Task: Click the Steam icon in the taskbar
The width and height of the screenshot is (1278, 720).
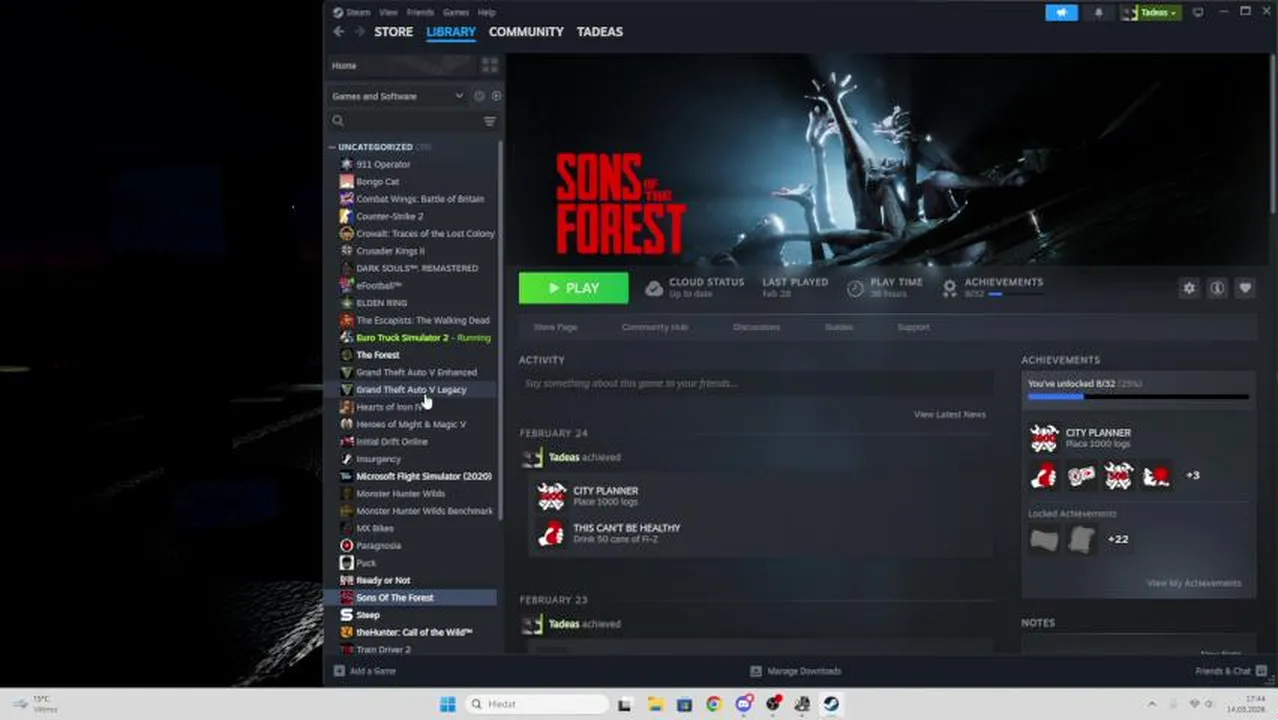Action: tap(831, 704)
